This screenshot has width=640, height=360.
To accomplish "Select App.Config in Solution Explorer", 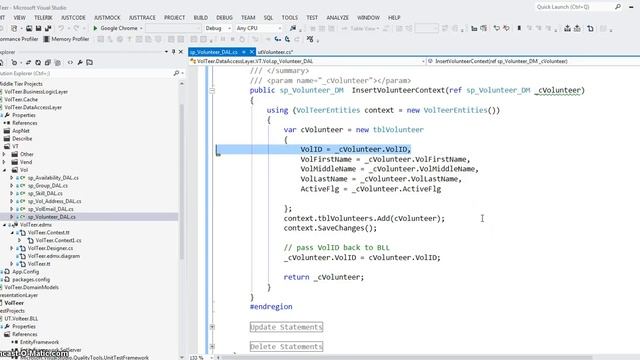I will [x=25, y=272].
